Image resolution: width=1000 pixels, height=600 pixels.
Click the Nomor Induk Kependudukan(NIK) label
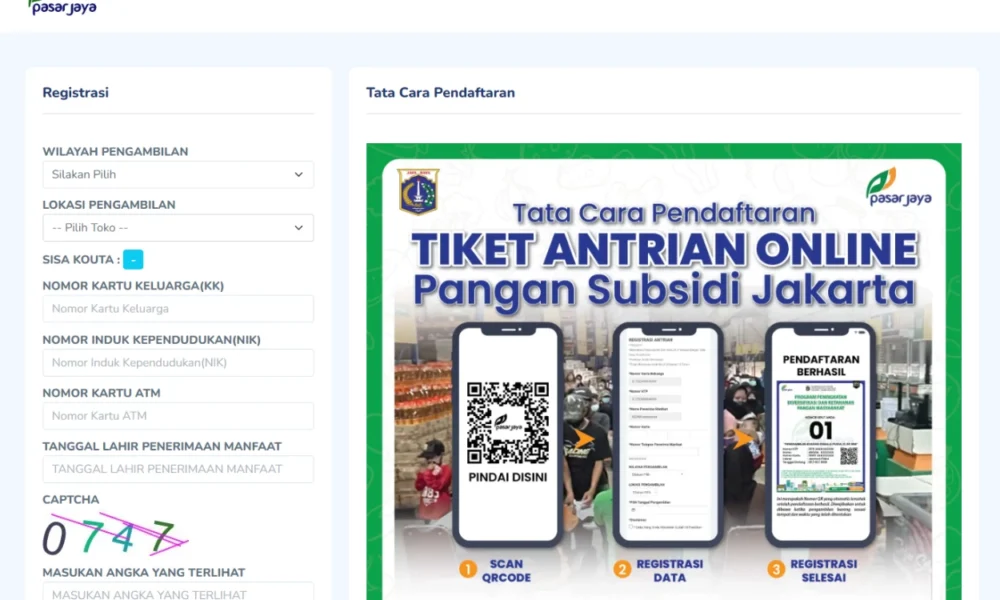click(x=152, y=340)
